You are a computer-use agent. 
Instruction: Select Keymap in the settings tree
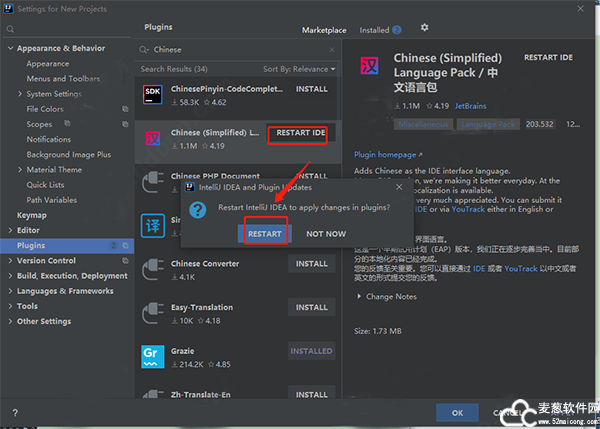click(32, 215)
